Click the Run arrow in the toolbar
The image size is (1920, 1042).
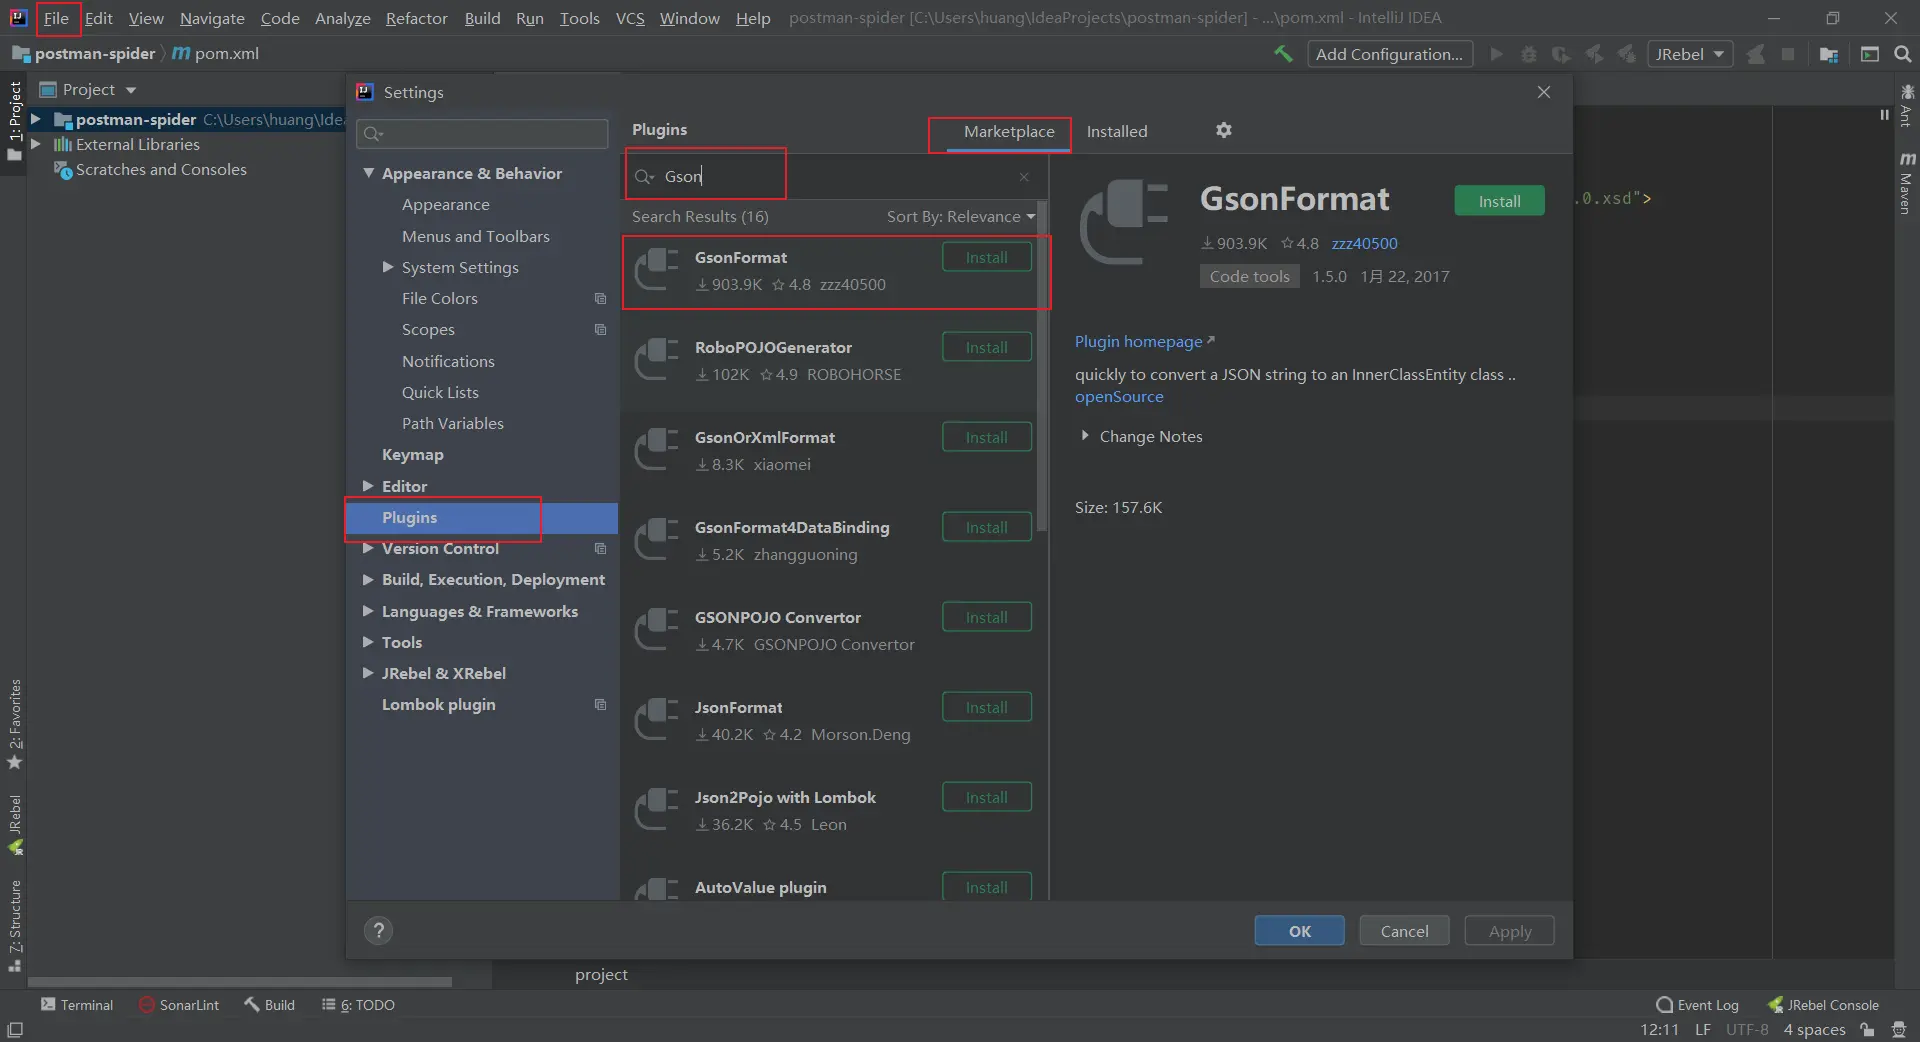[1496, 54]
